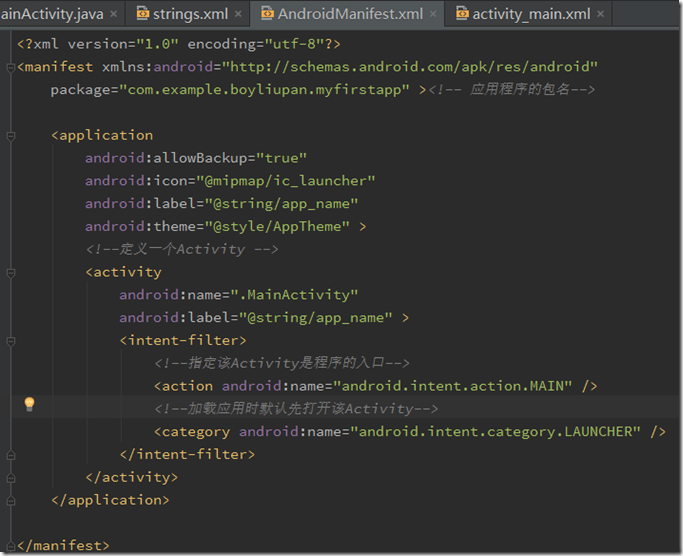Close the AndroidManifest.xml tab
The height and width of the screenshot is (556, 683).
(x=435, y=14)
